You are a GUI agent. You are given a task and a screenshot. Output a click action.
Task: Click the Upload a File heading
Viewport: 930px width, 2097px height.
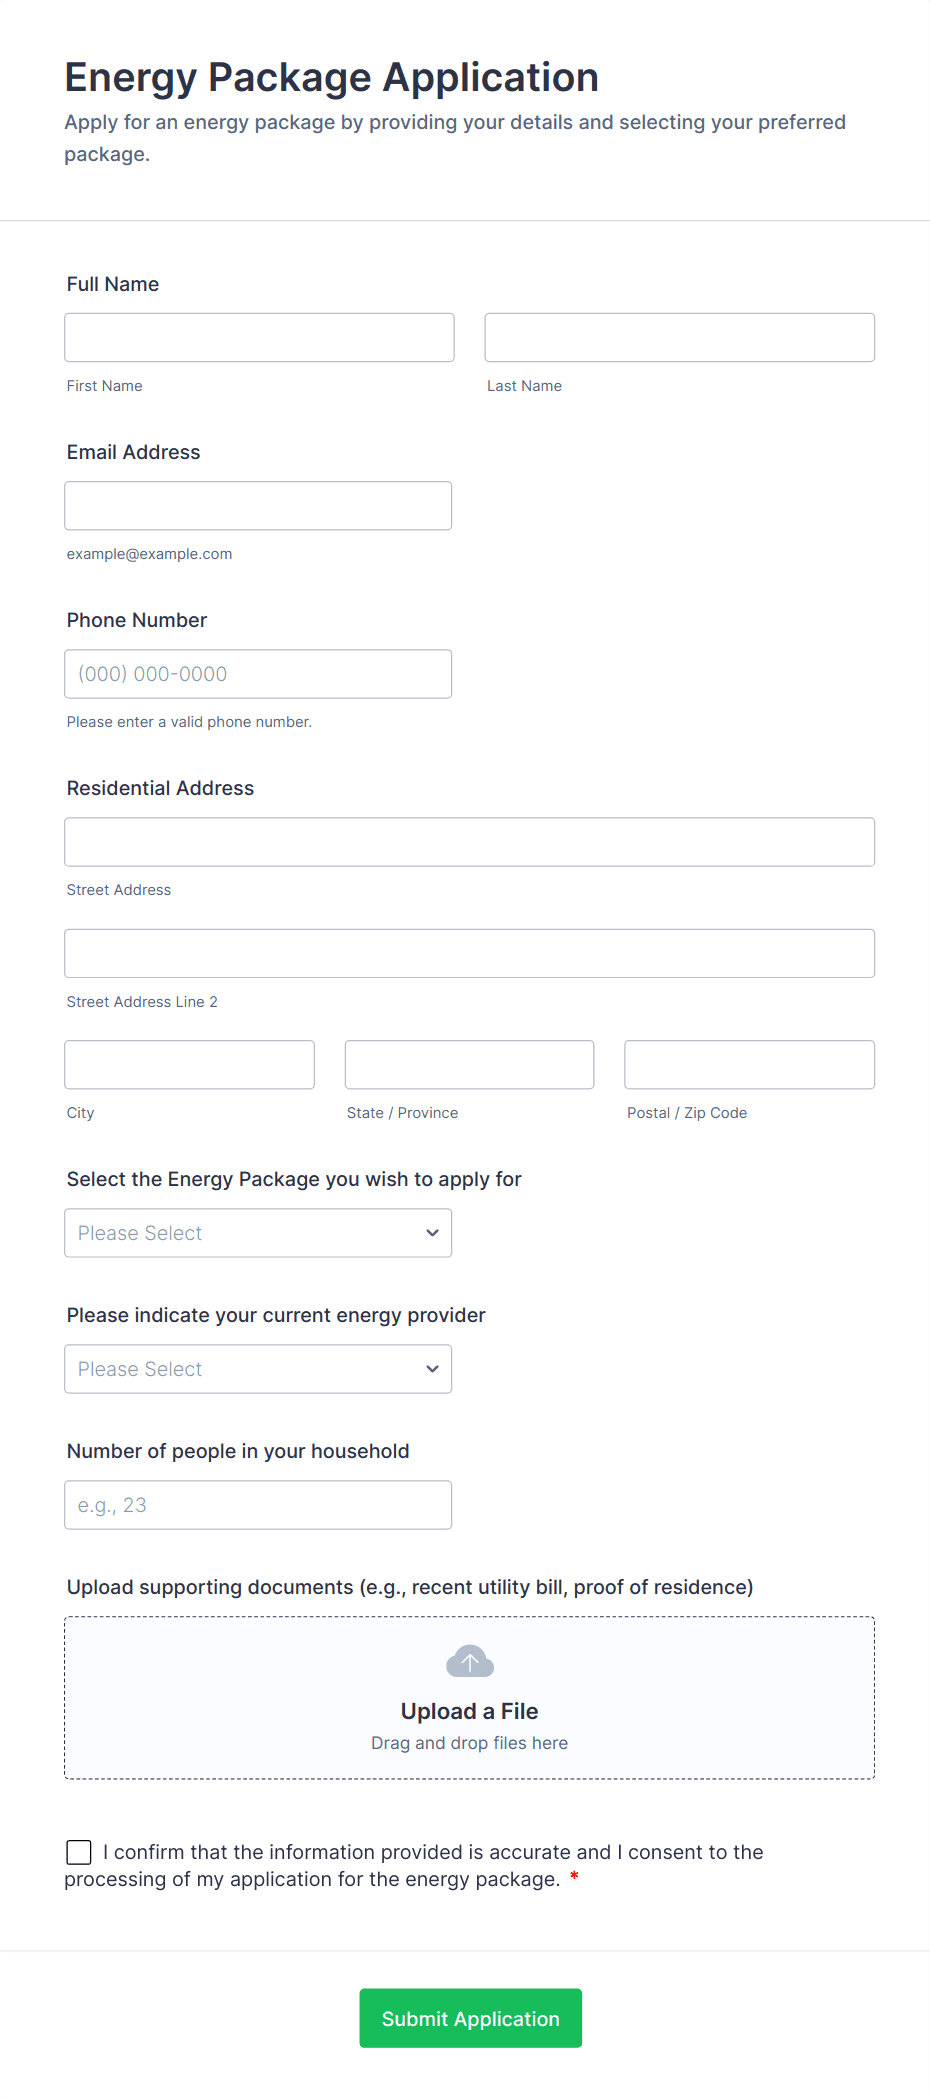[469, 1711]
